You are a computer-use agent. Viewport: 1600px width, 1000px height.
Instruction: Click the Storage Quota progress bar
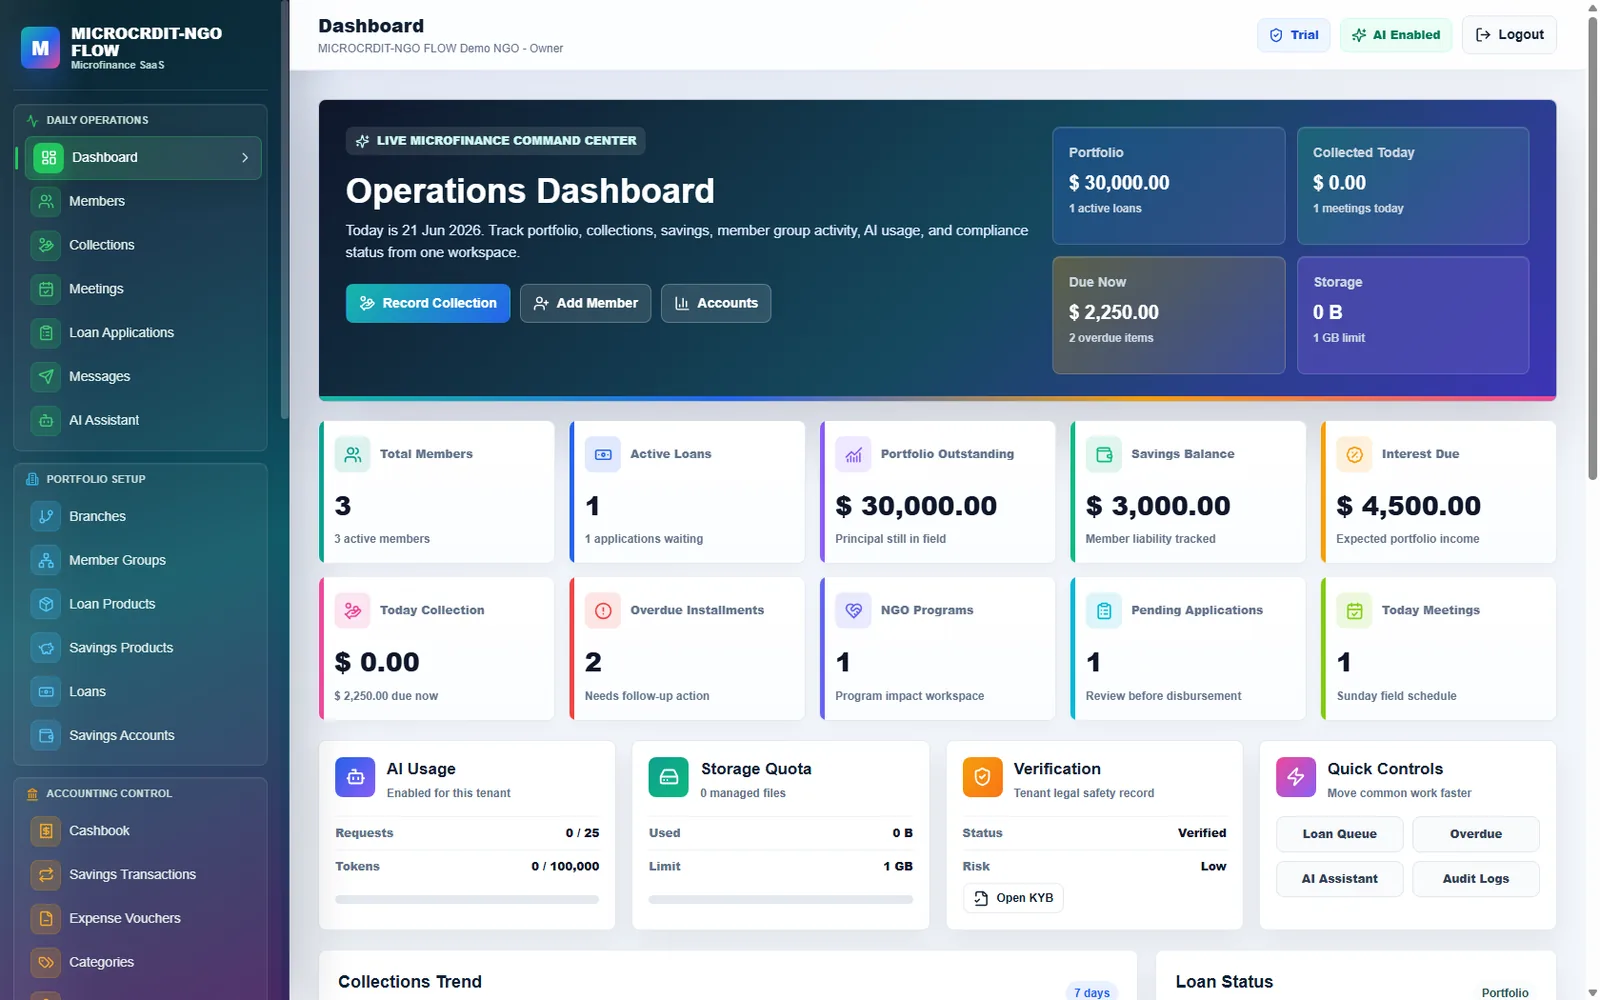coord(781,900)
